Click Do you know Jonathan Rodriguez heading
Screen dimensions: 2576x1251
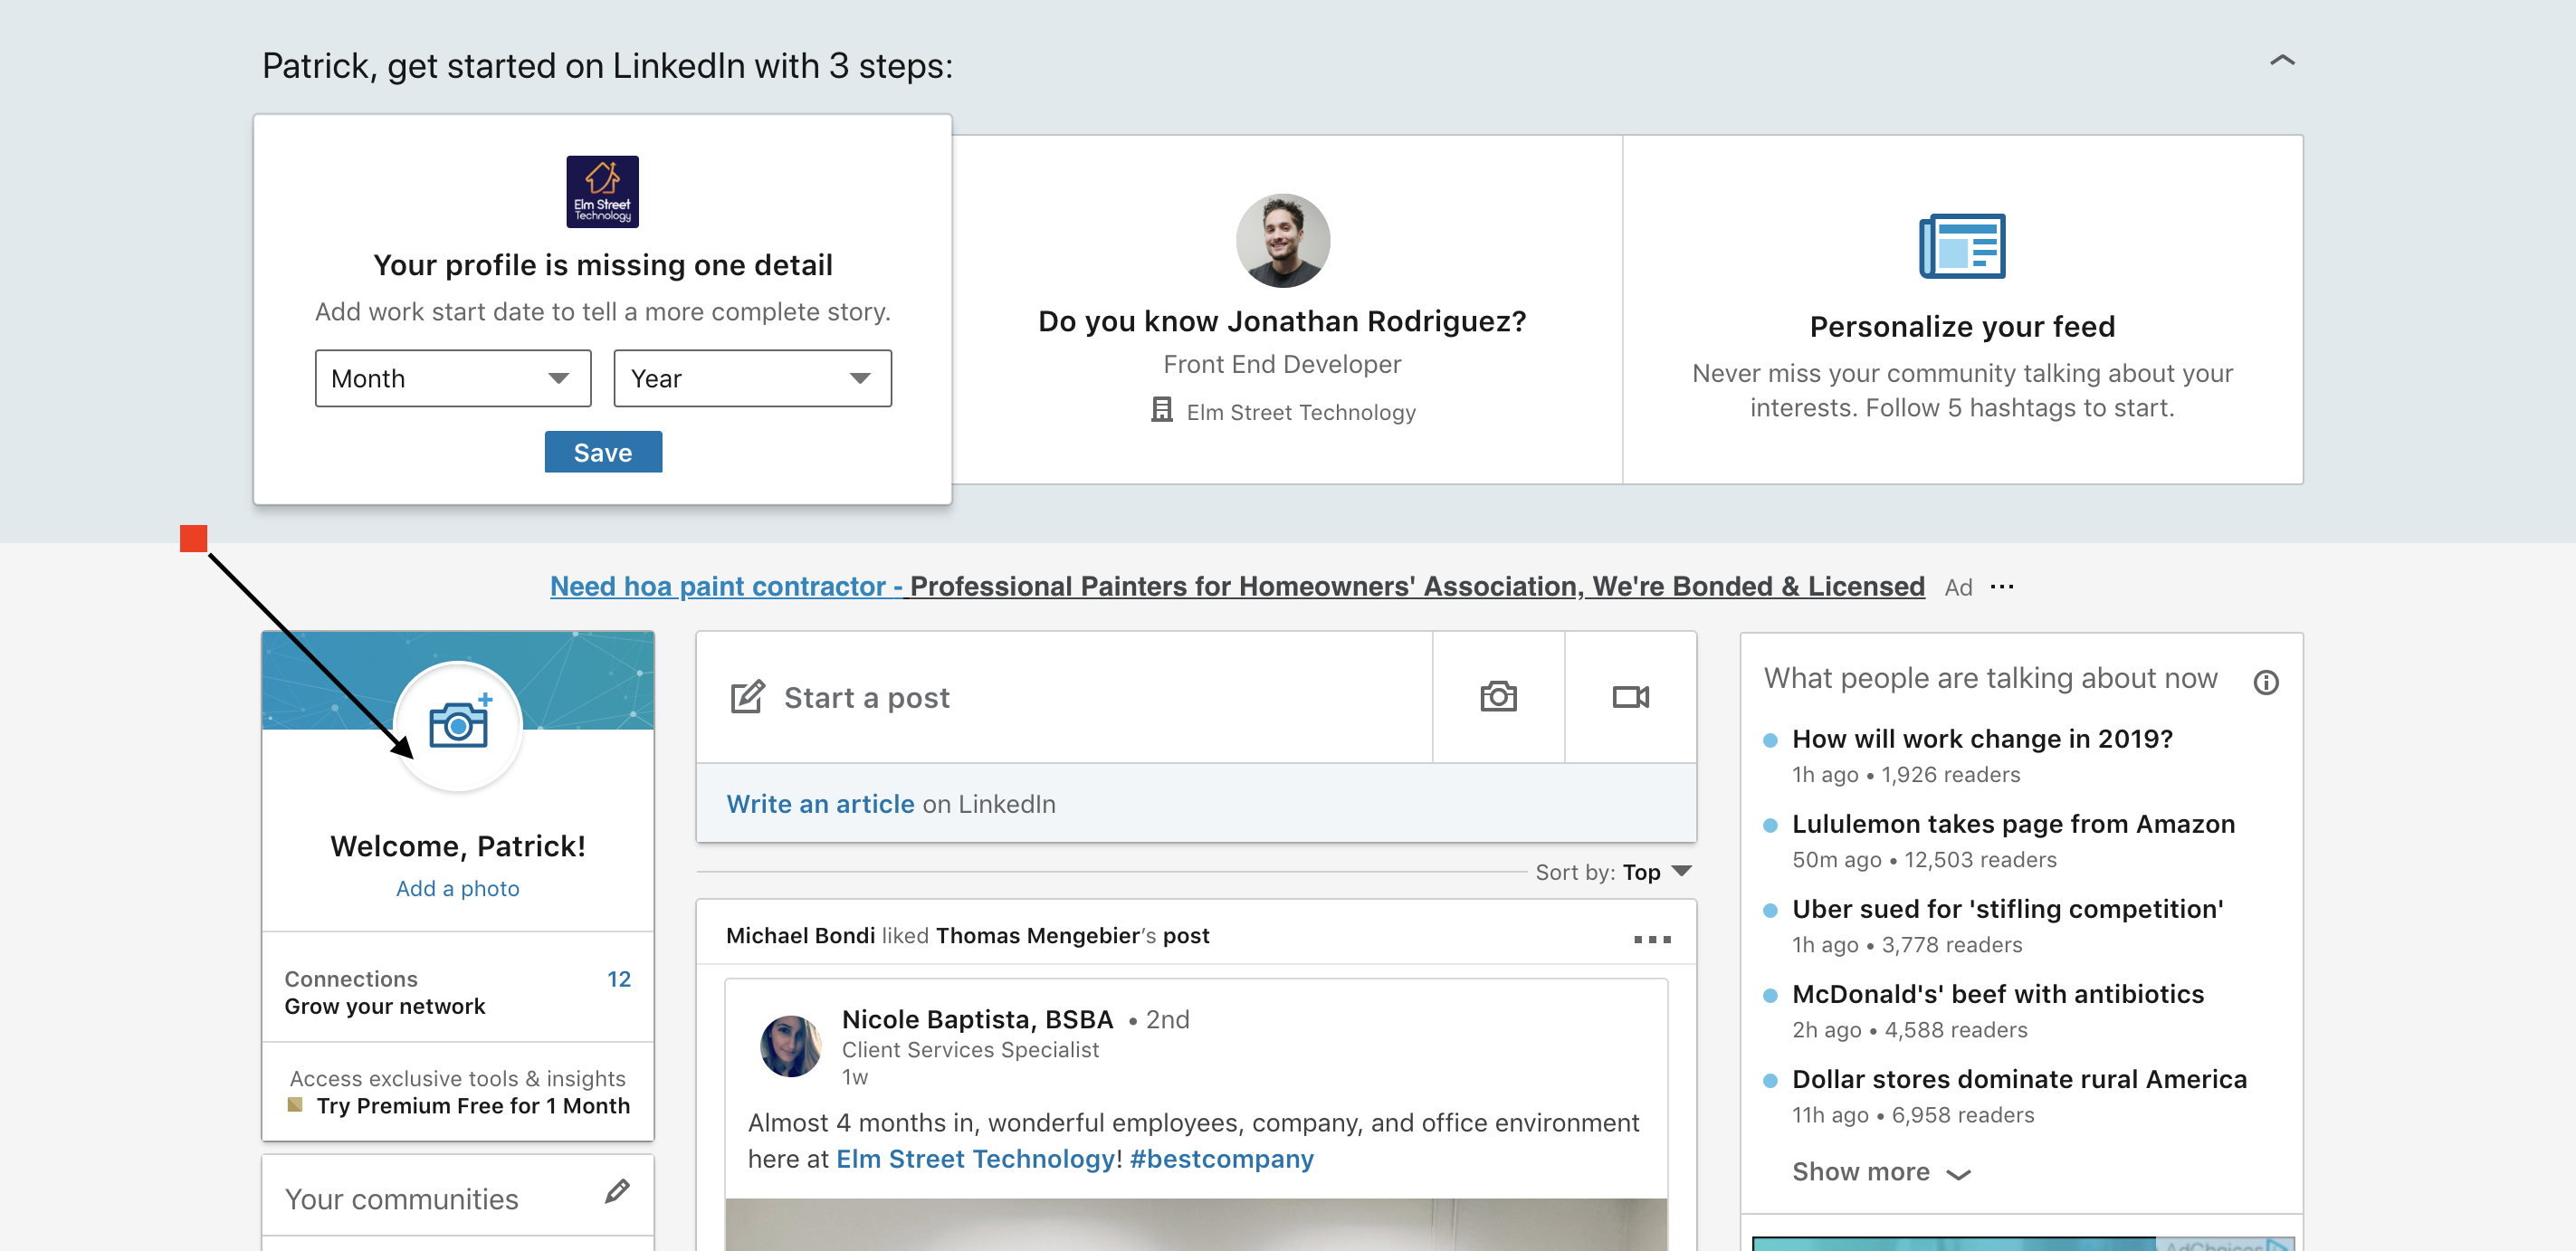(x=1282, y=321)
